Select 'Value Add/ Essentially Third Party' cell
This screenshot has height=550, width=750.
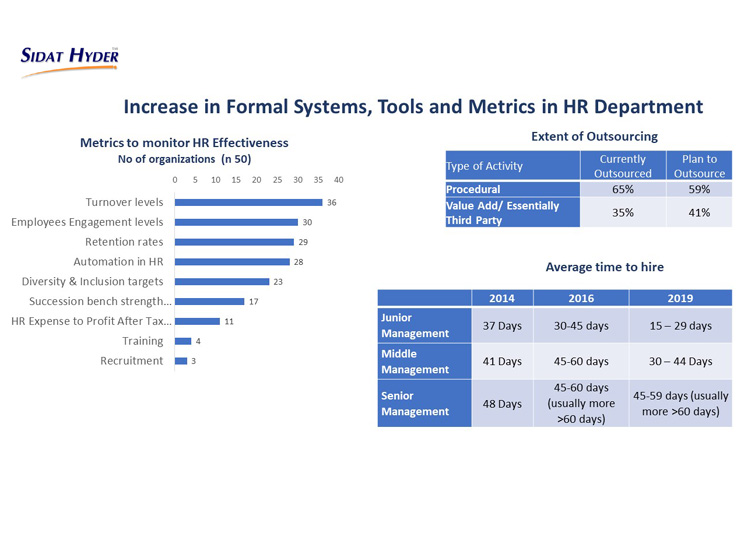coord(513,212)
